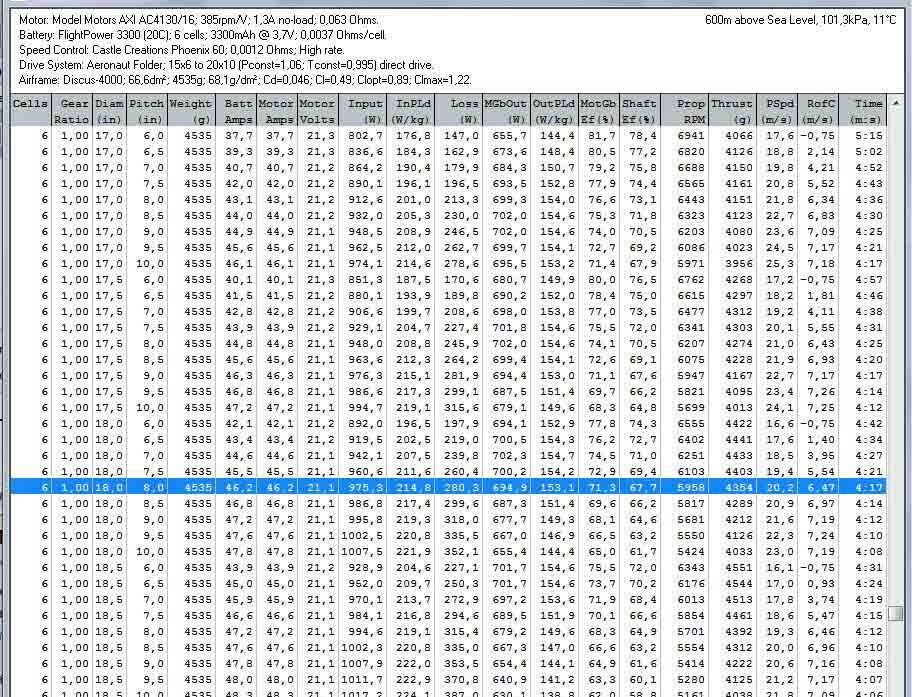
Task: Click the Input (W) column header
Action: point(364,110)
